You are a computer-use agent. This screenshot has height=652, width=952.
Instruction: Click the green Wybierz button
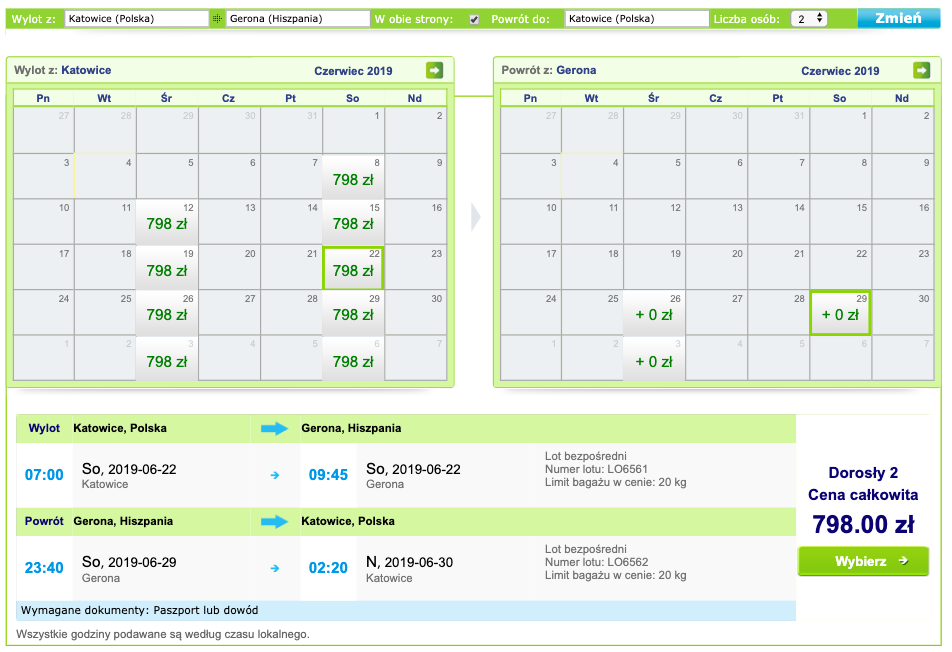(x=863, y=561)
